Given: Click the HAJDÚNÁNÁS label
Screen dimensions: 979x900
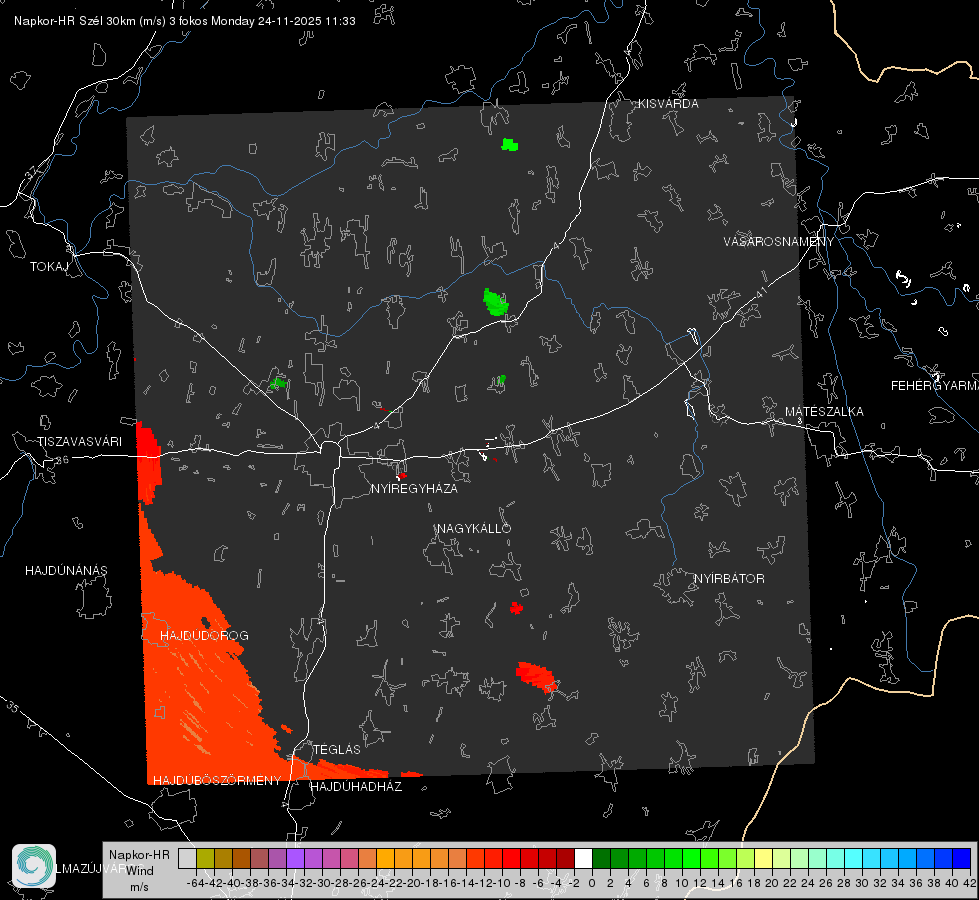Looking at the screenshot, I should tap(66, 570).
